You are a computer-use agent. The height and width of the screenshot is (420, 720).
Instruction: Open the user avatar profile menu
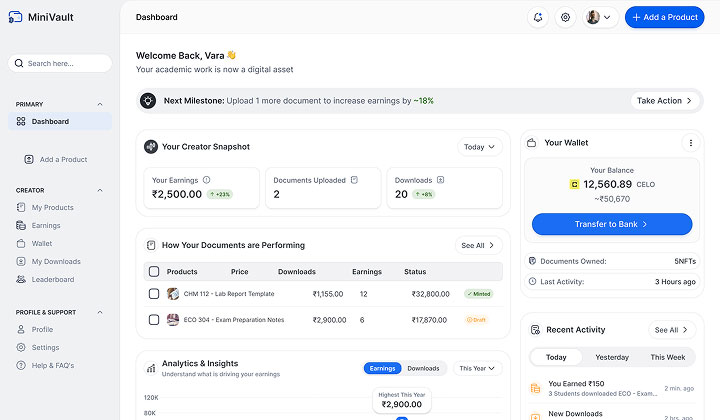(x=599, y=17)
